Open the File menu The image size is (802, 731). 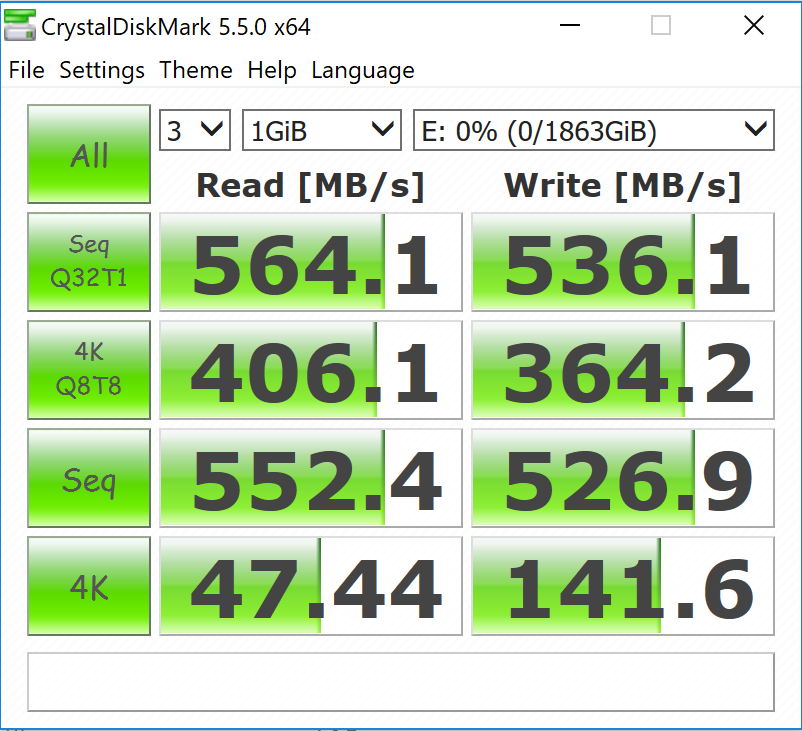pyautogui.click(x=26, y=70)
